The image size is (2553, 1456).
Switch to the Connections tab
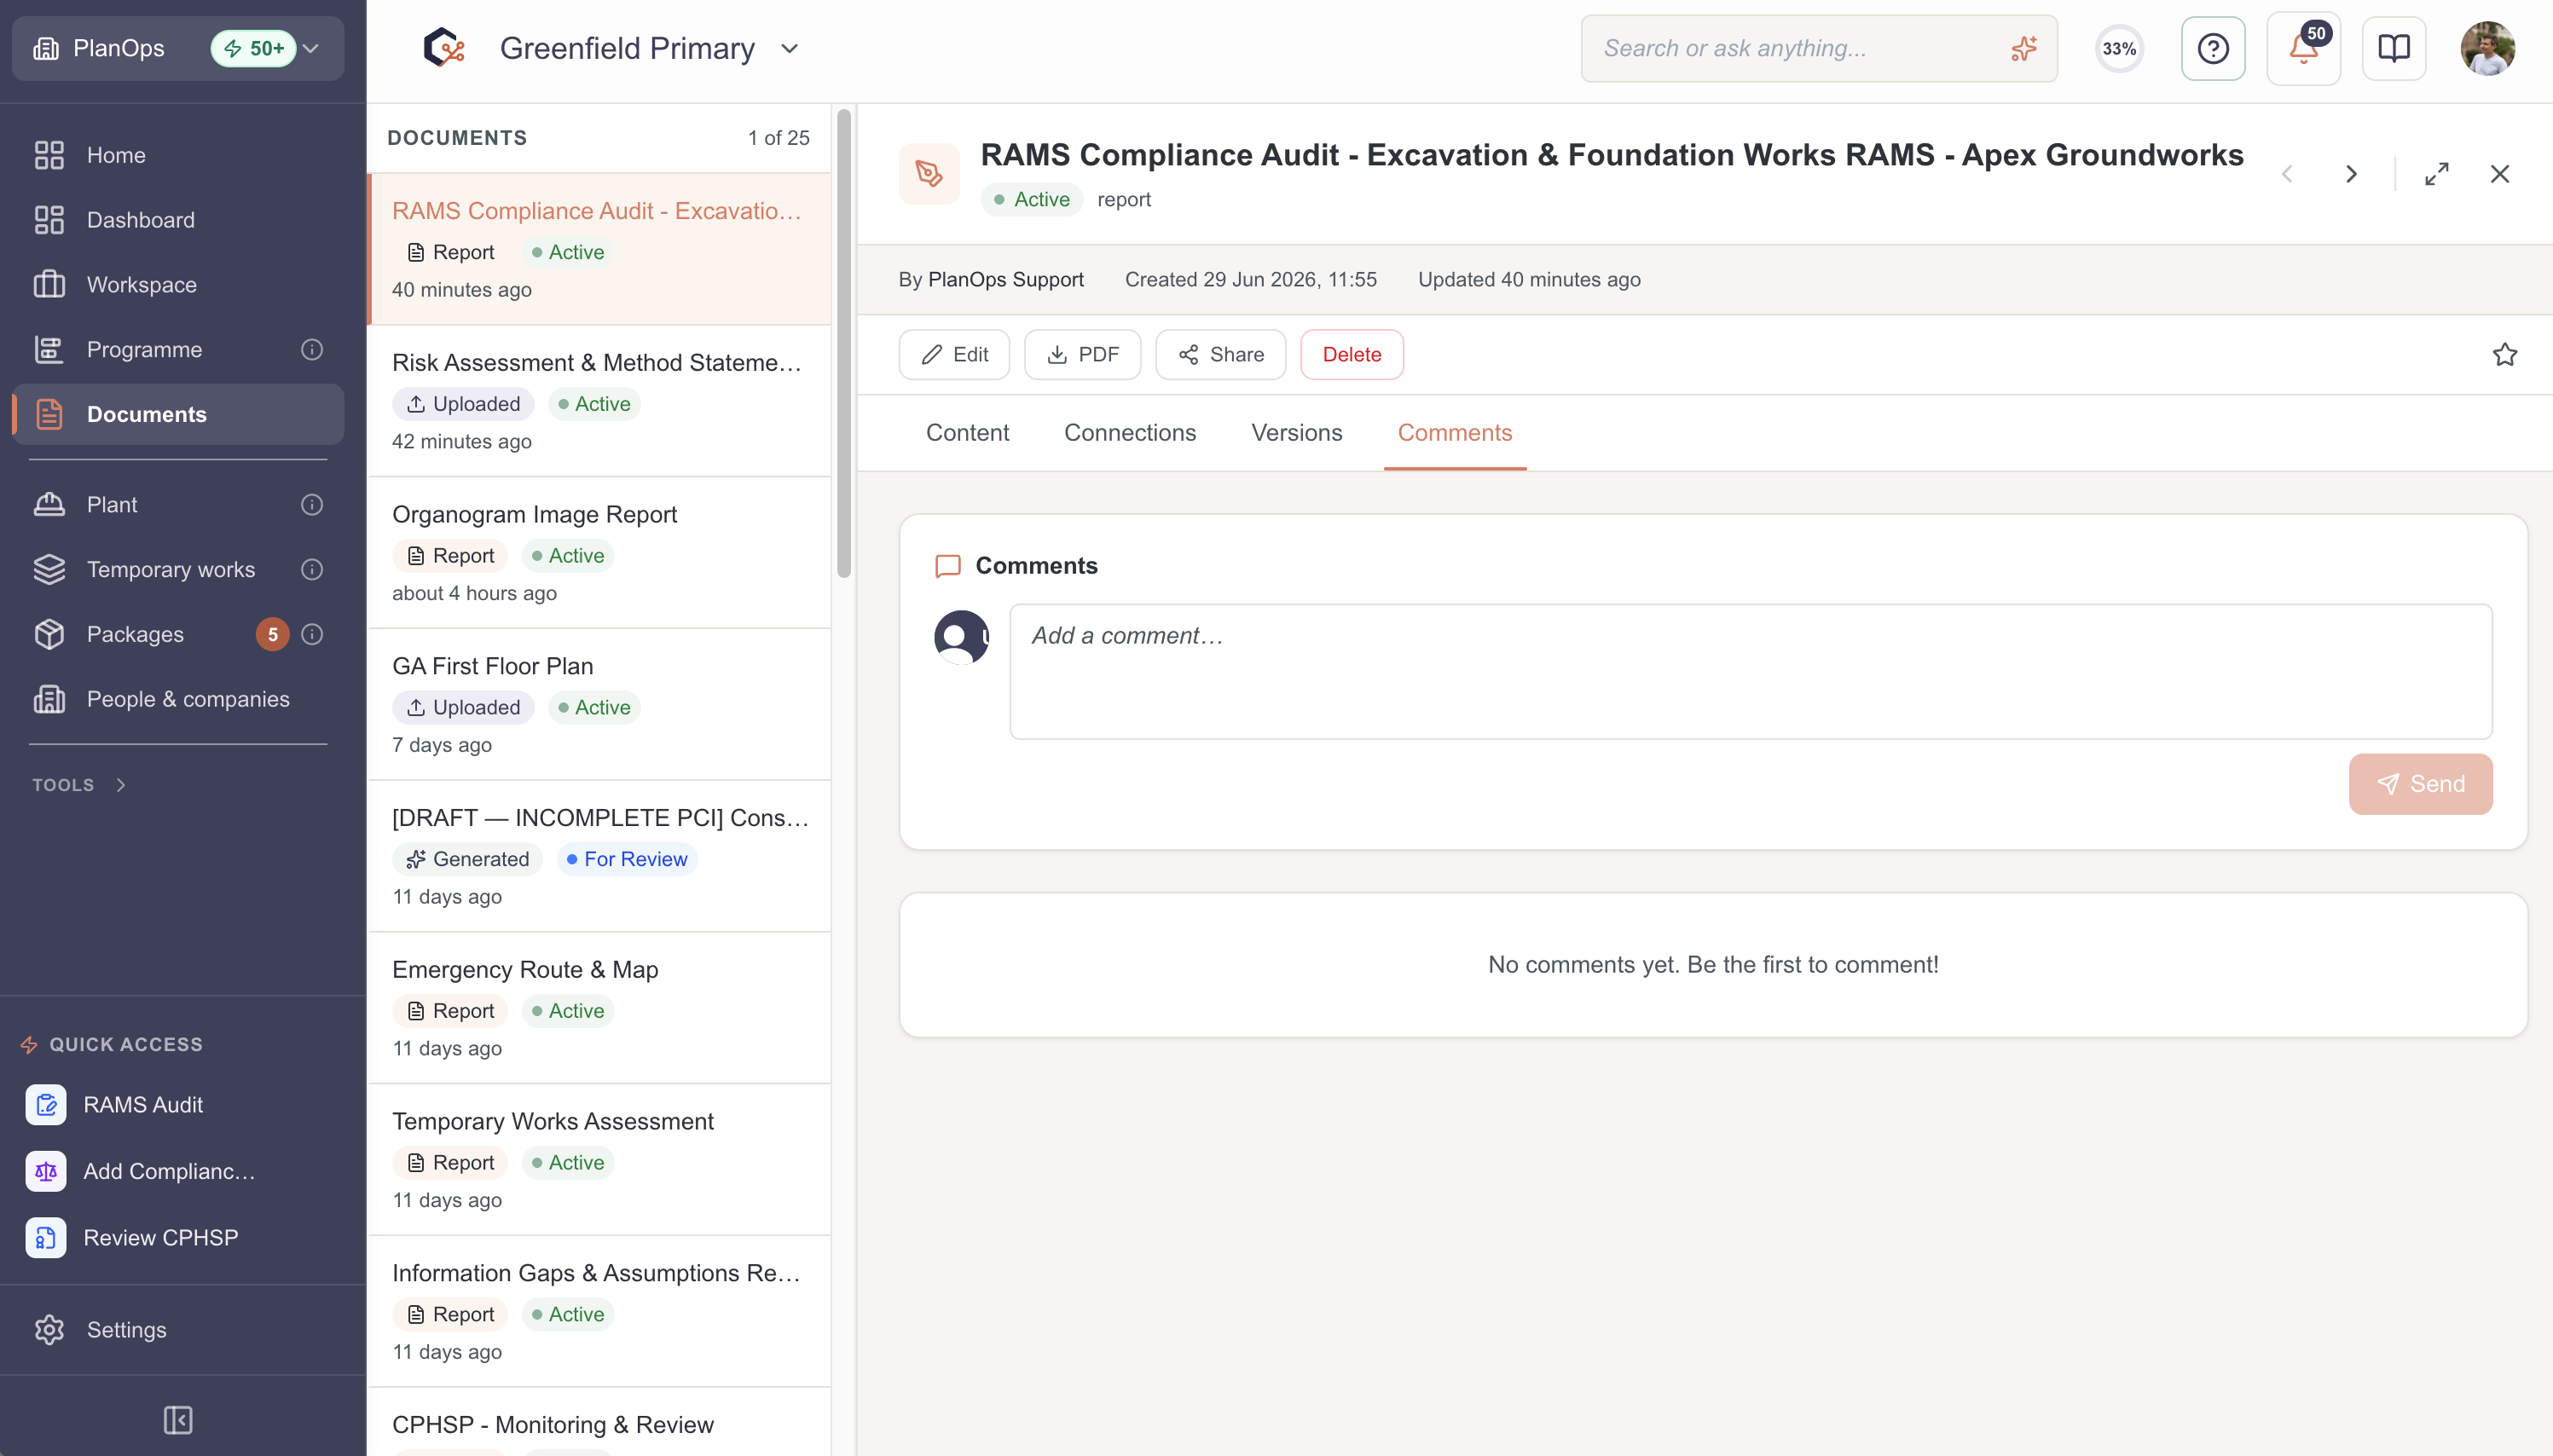[x=1130, y=433]
